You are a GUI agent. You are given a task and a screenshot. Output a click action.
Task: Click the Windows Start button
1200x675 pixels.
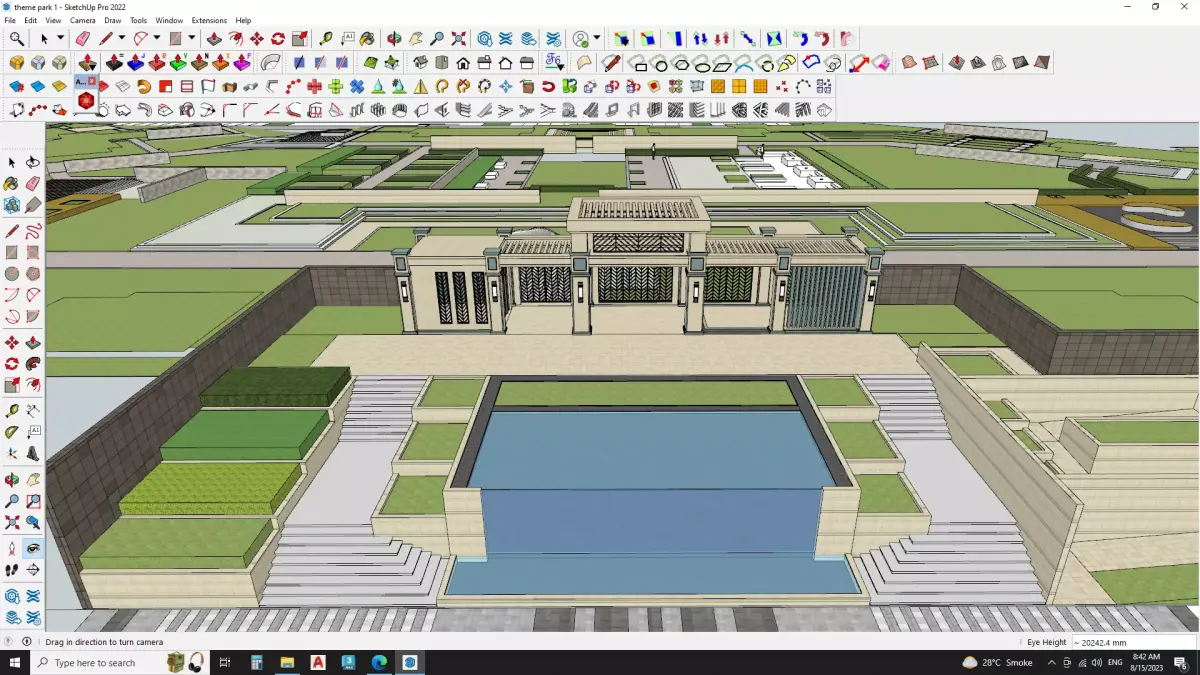[15, 662]
